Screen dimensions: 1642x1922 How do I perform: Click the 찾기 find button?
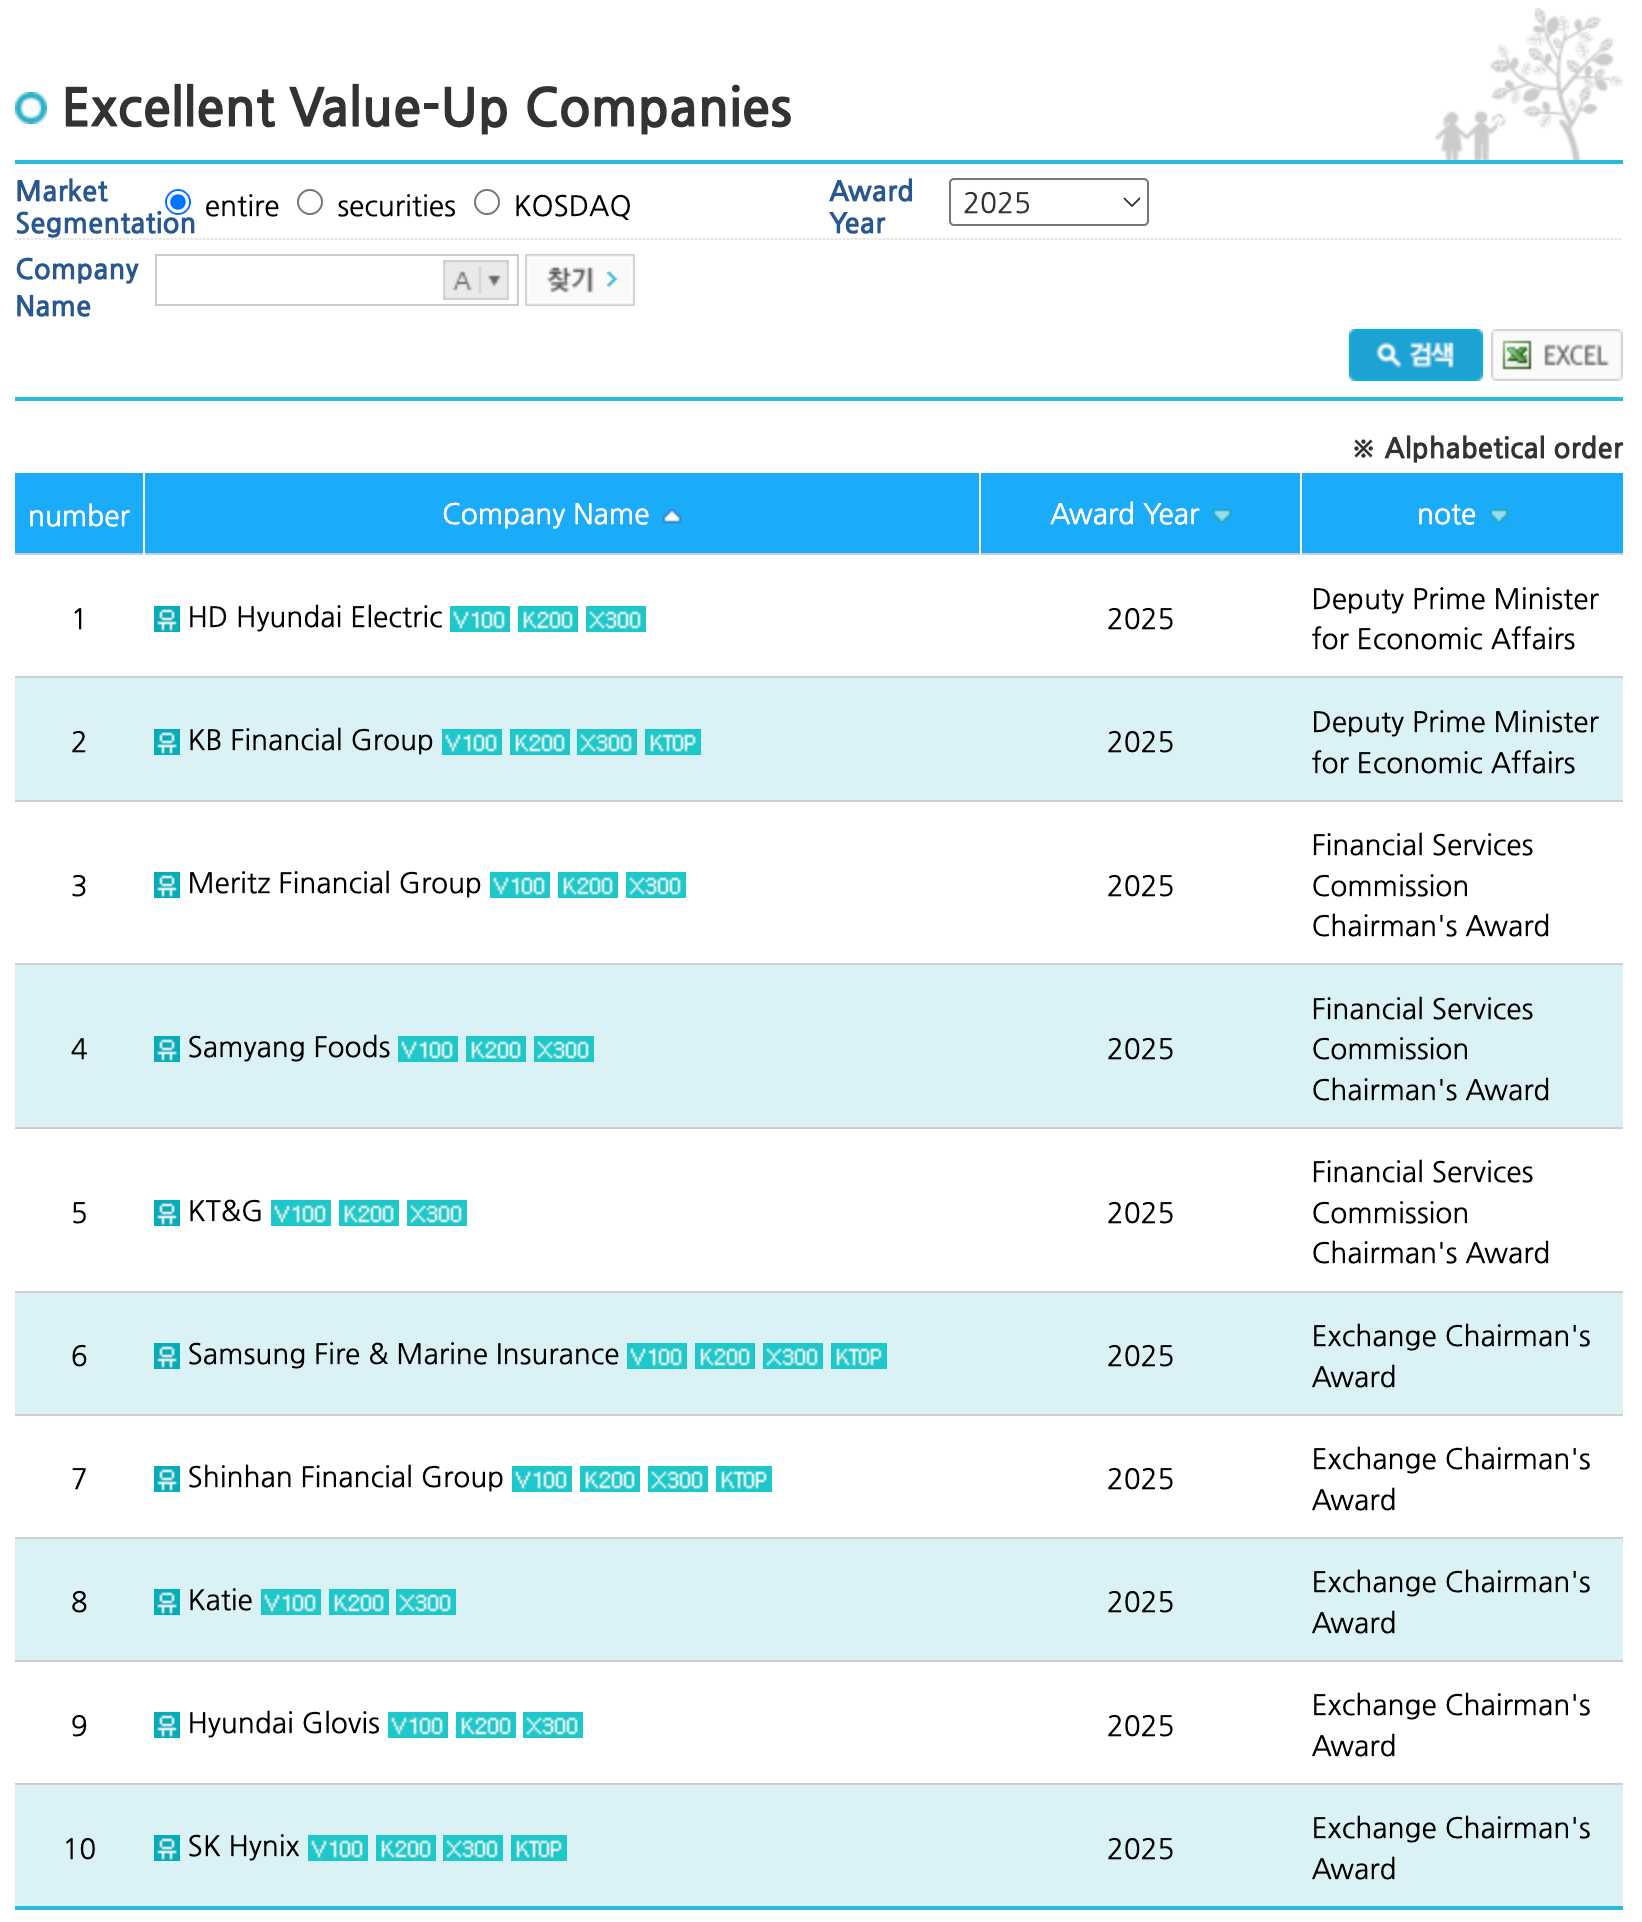tap(580, 281)
